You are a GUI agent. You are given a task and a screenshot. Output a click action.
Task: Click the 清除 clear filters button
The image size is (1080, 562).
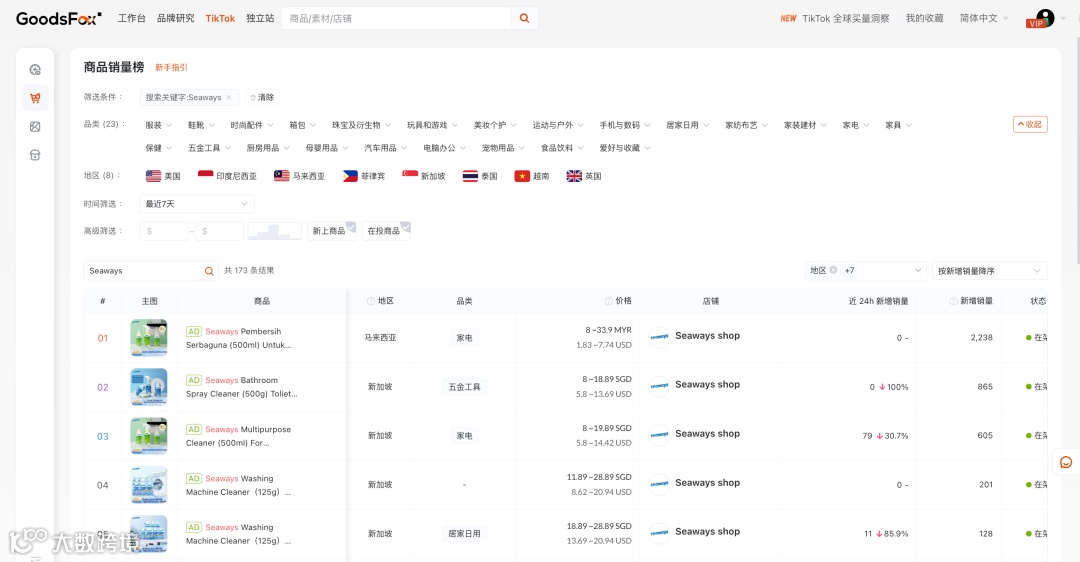262,97
